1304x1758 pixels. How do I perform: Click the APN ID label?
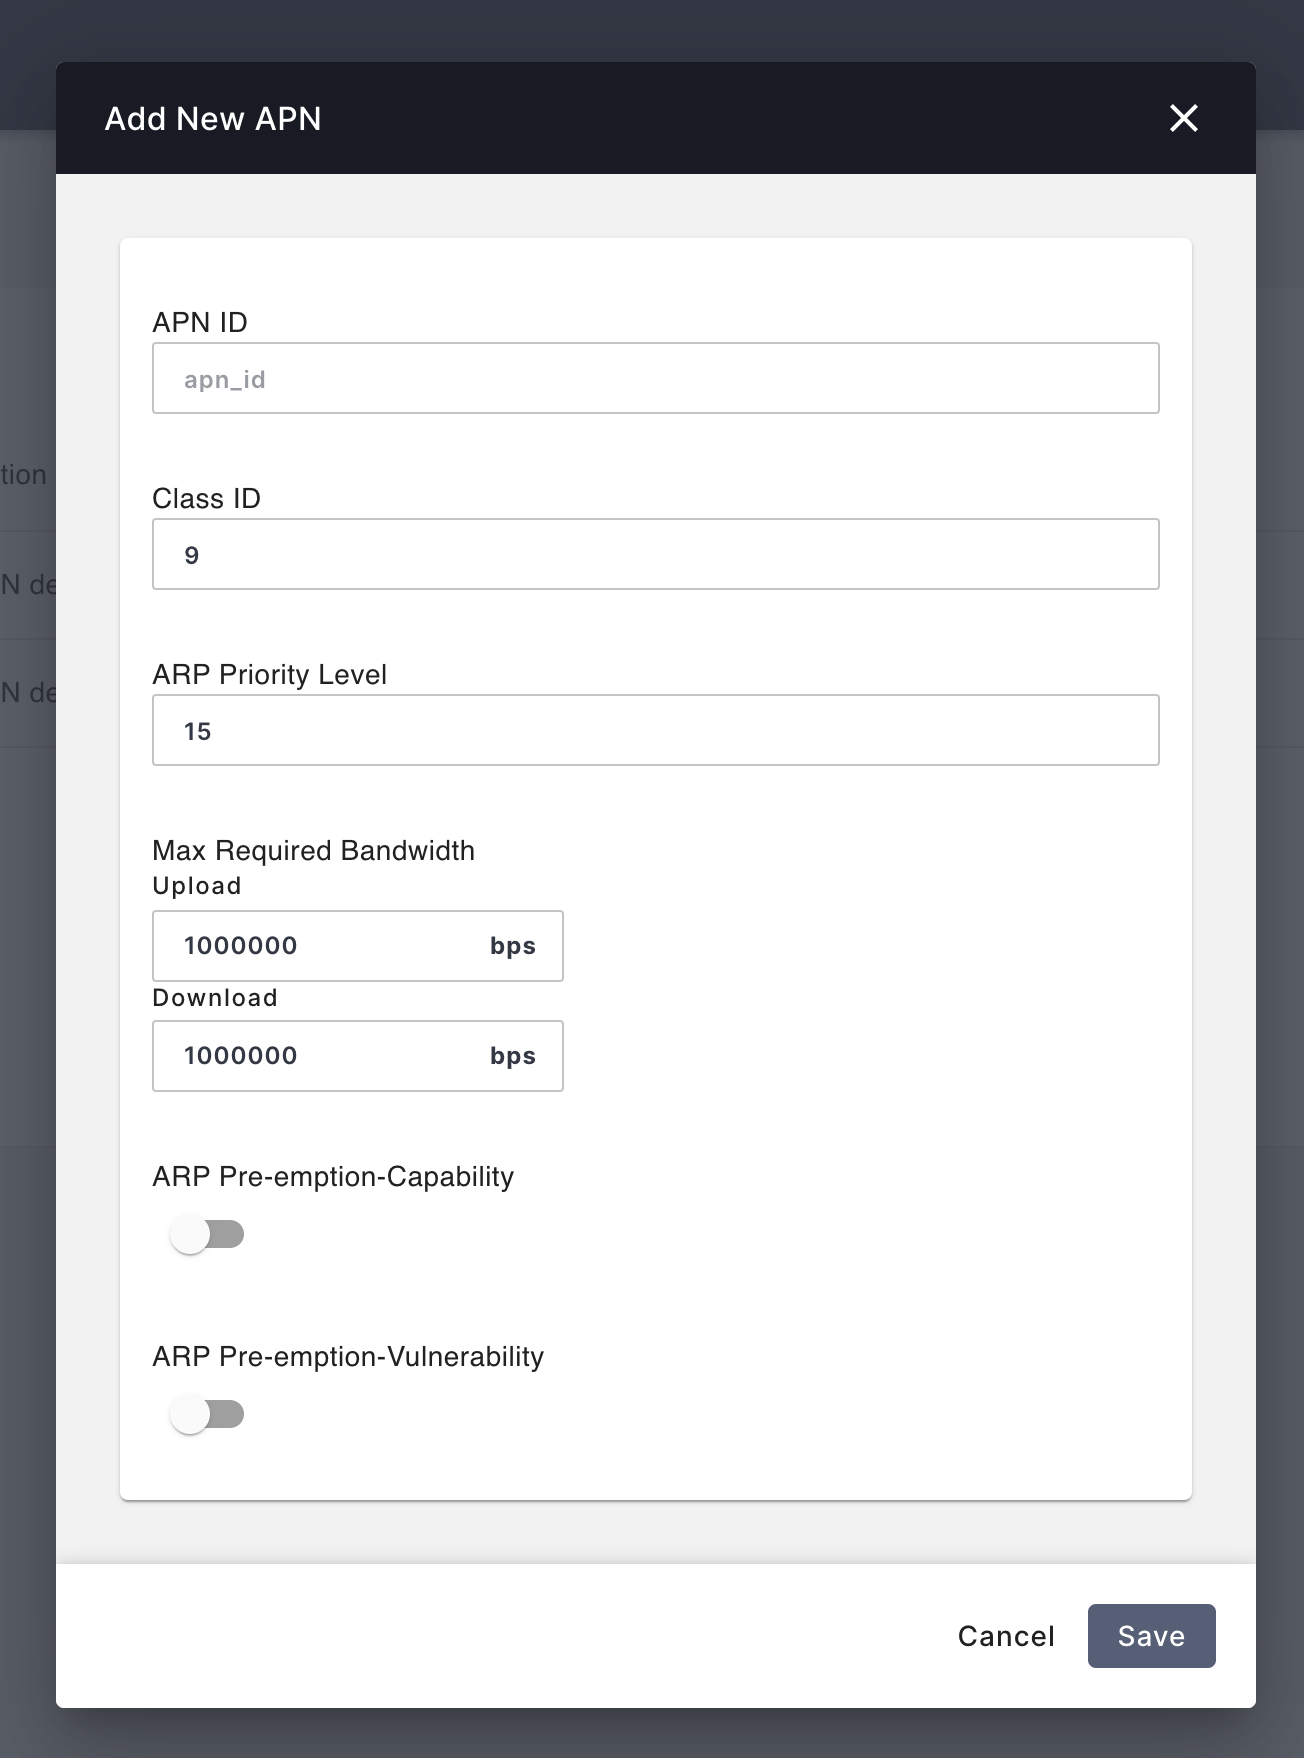pyautogui.click(x=200, y=322)
